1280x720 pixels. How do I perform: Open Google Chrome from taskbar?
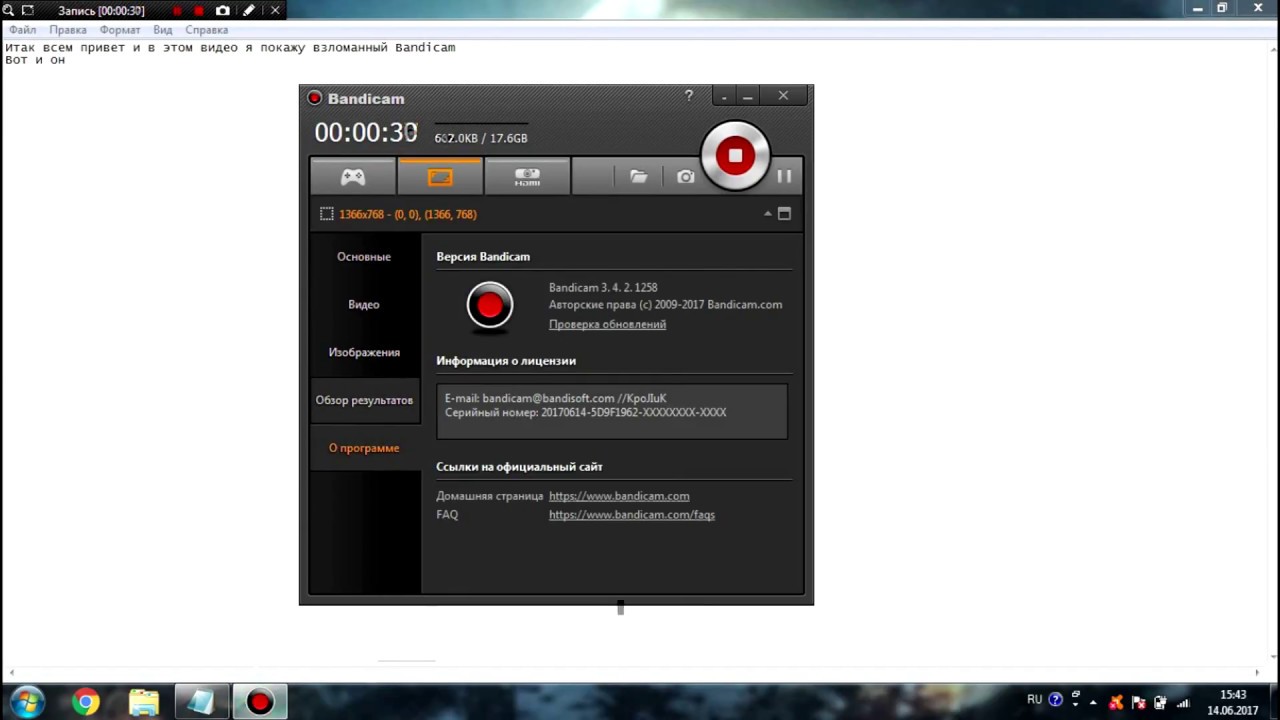click(x=86, y=702)
